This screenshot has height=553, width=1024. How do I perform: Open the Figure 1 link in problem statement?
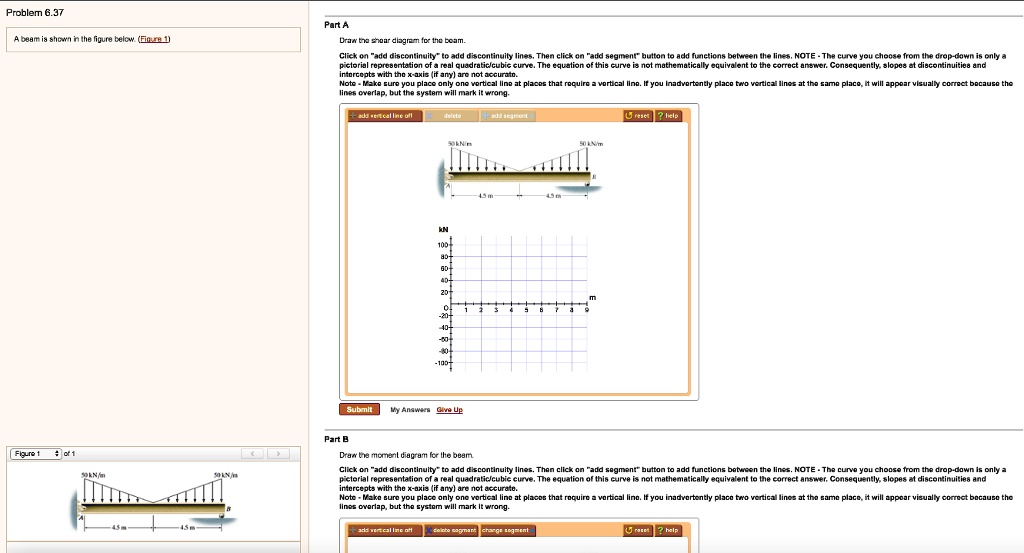point(154,39)
